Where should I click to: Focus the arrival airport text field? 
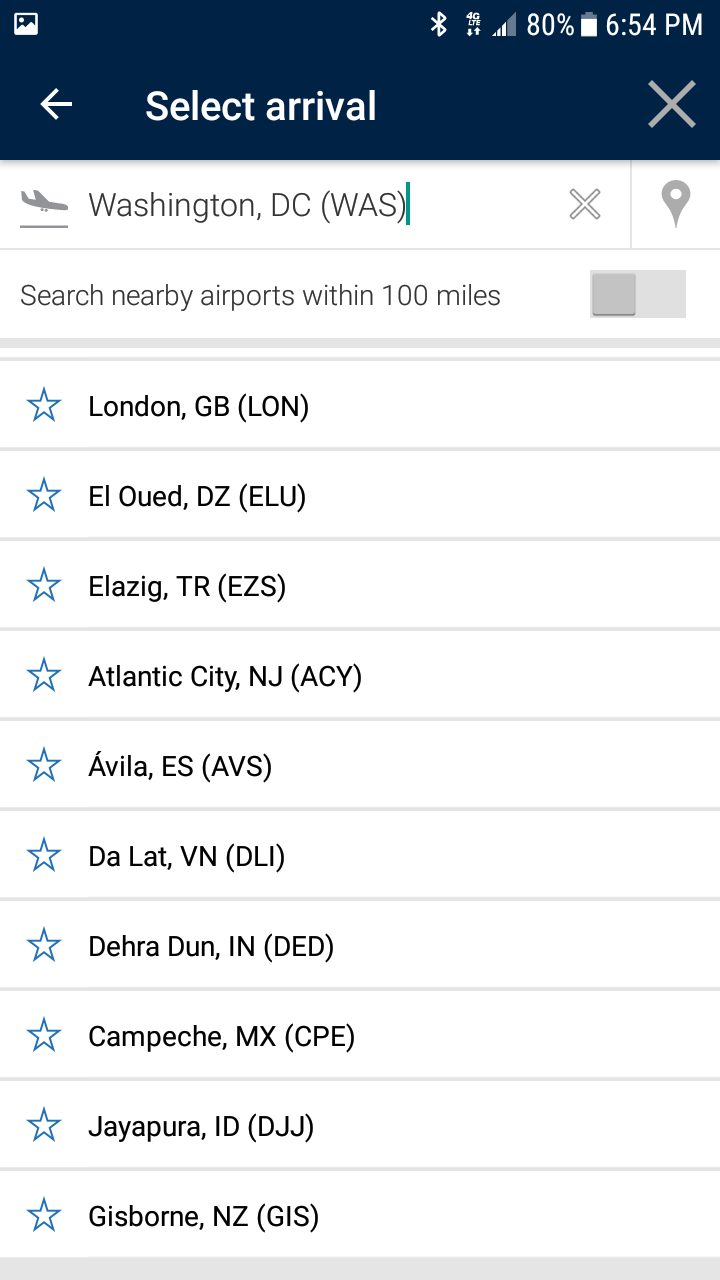click(320, 205)
